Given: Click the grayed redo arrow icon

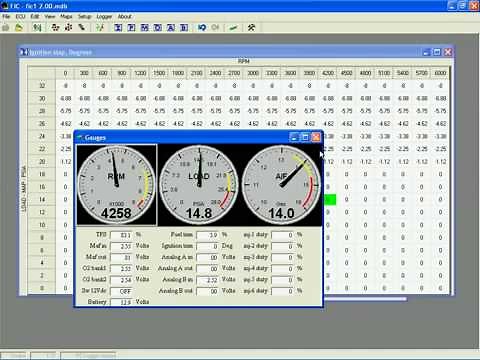Looking at the screenshot, I should (x=215, y=28).
